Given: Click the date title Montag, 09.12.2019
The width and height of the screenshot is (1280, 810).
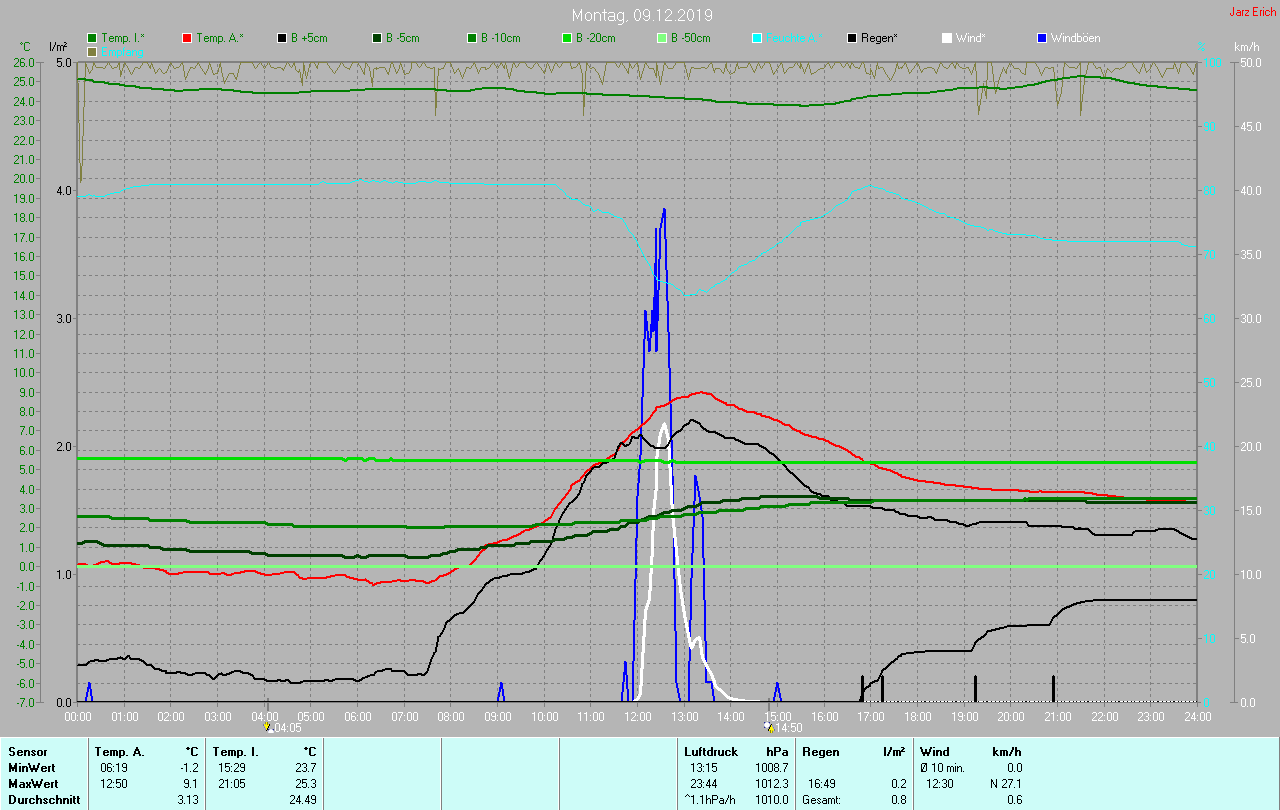Looking at the screenshot, I should (642, 15).
